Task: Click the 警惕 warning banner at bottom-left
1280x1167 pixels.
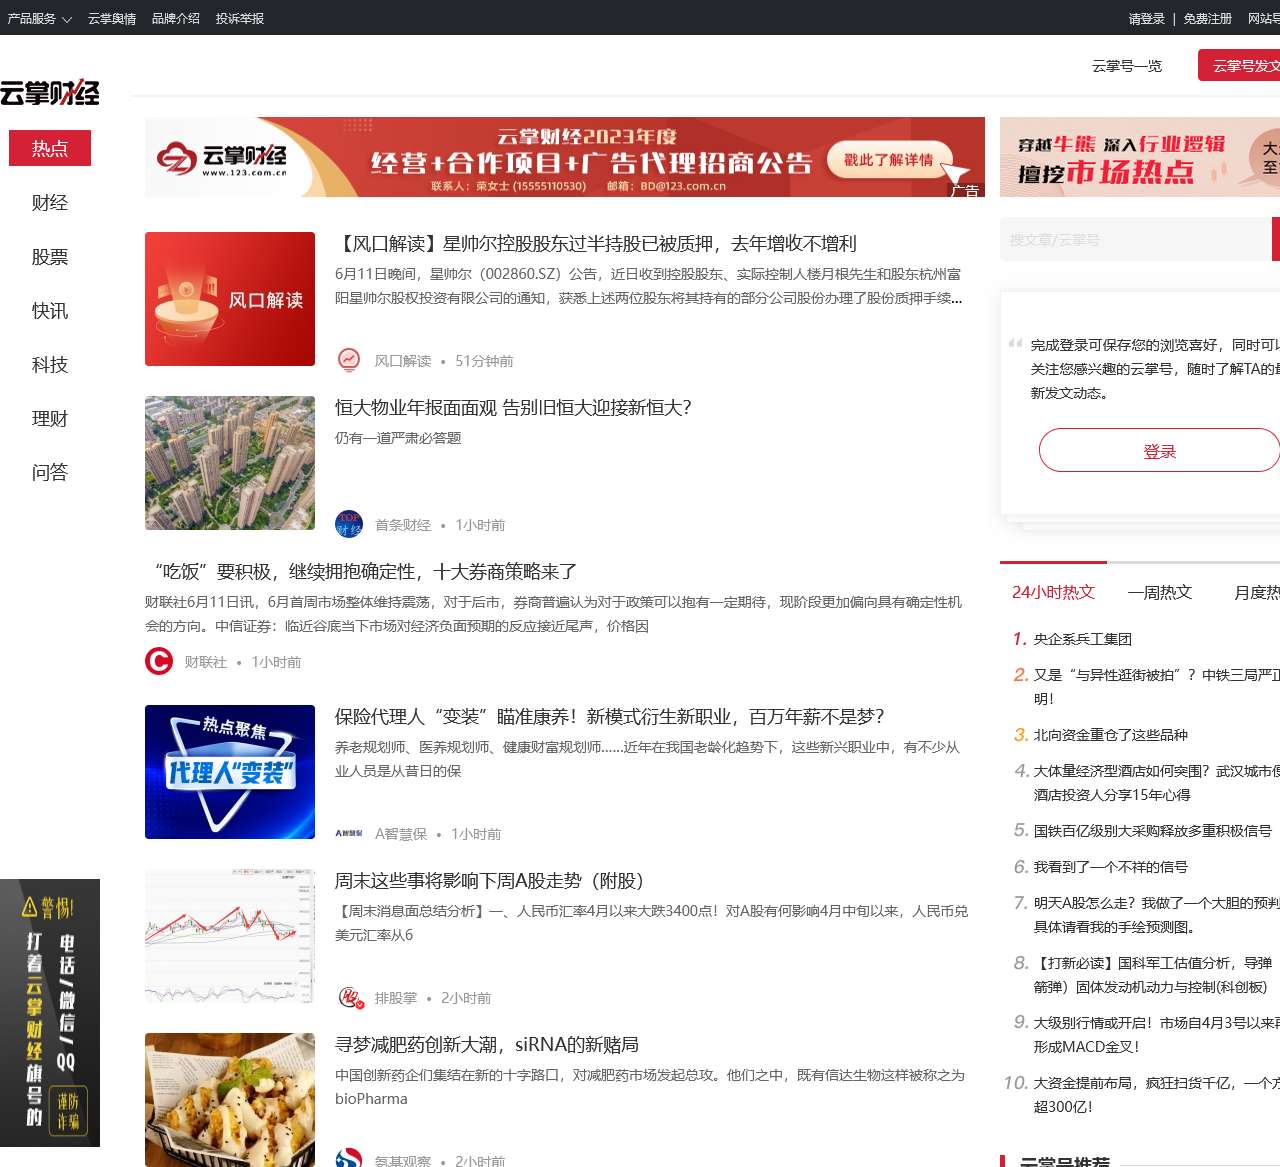Action: [x=50, y=1013]
